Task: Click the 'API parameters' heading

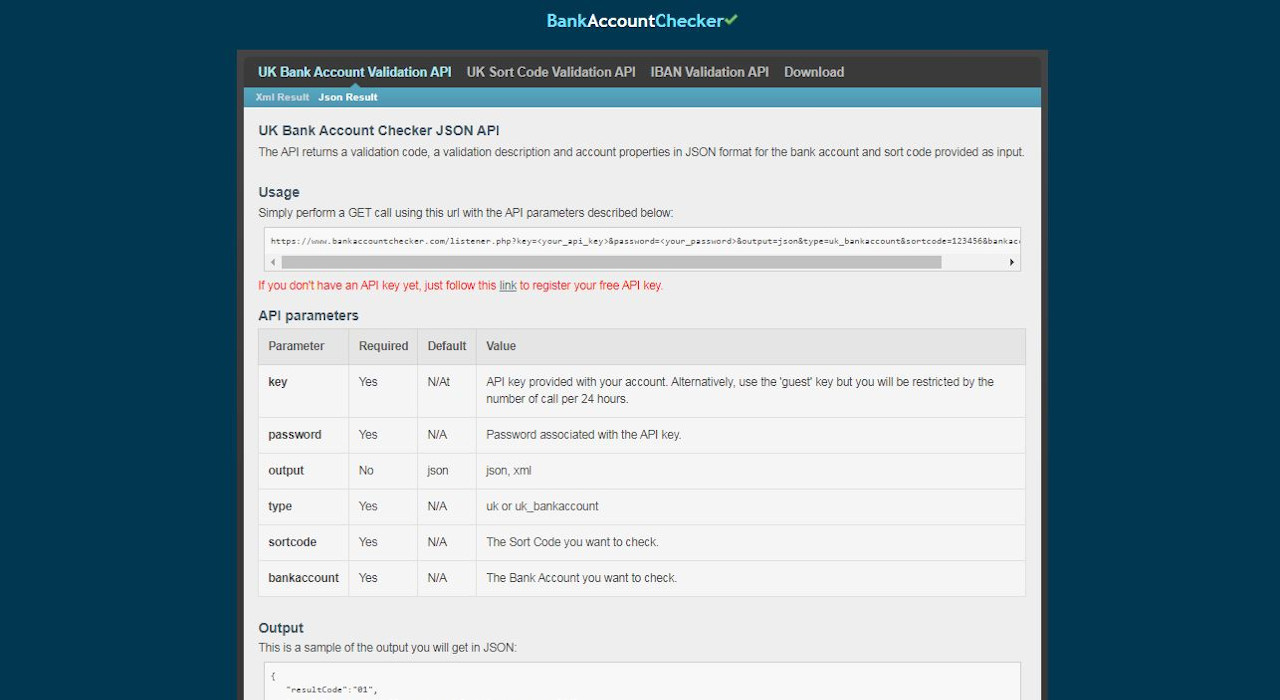Action: coord(308,316)
